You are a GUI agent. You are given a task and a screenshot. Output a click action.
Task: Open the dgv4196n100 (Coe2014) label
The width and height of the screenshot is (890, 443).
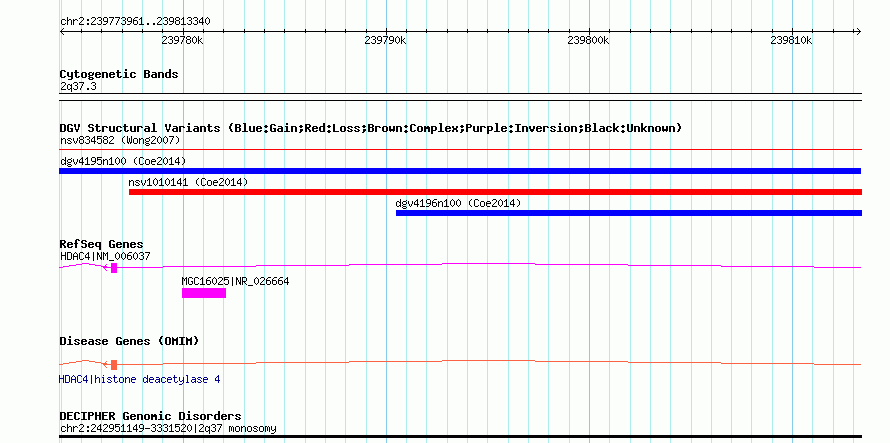tap(458, 203)
